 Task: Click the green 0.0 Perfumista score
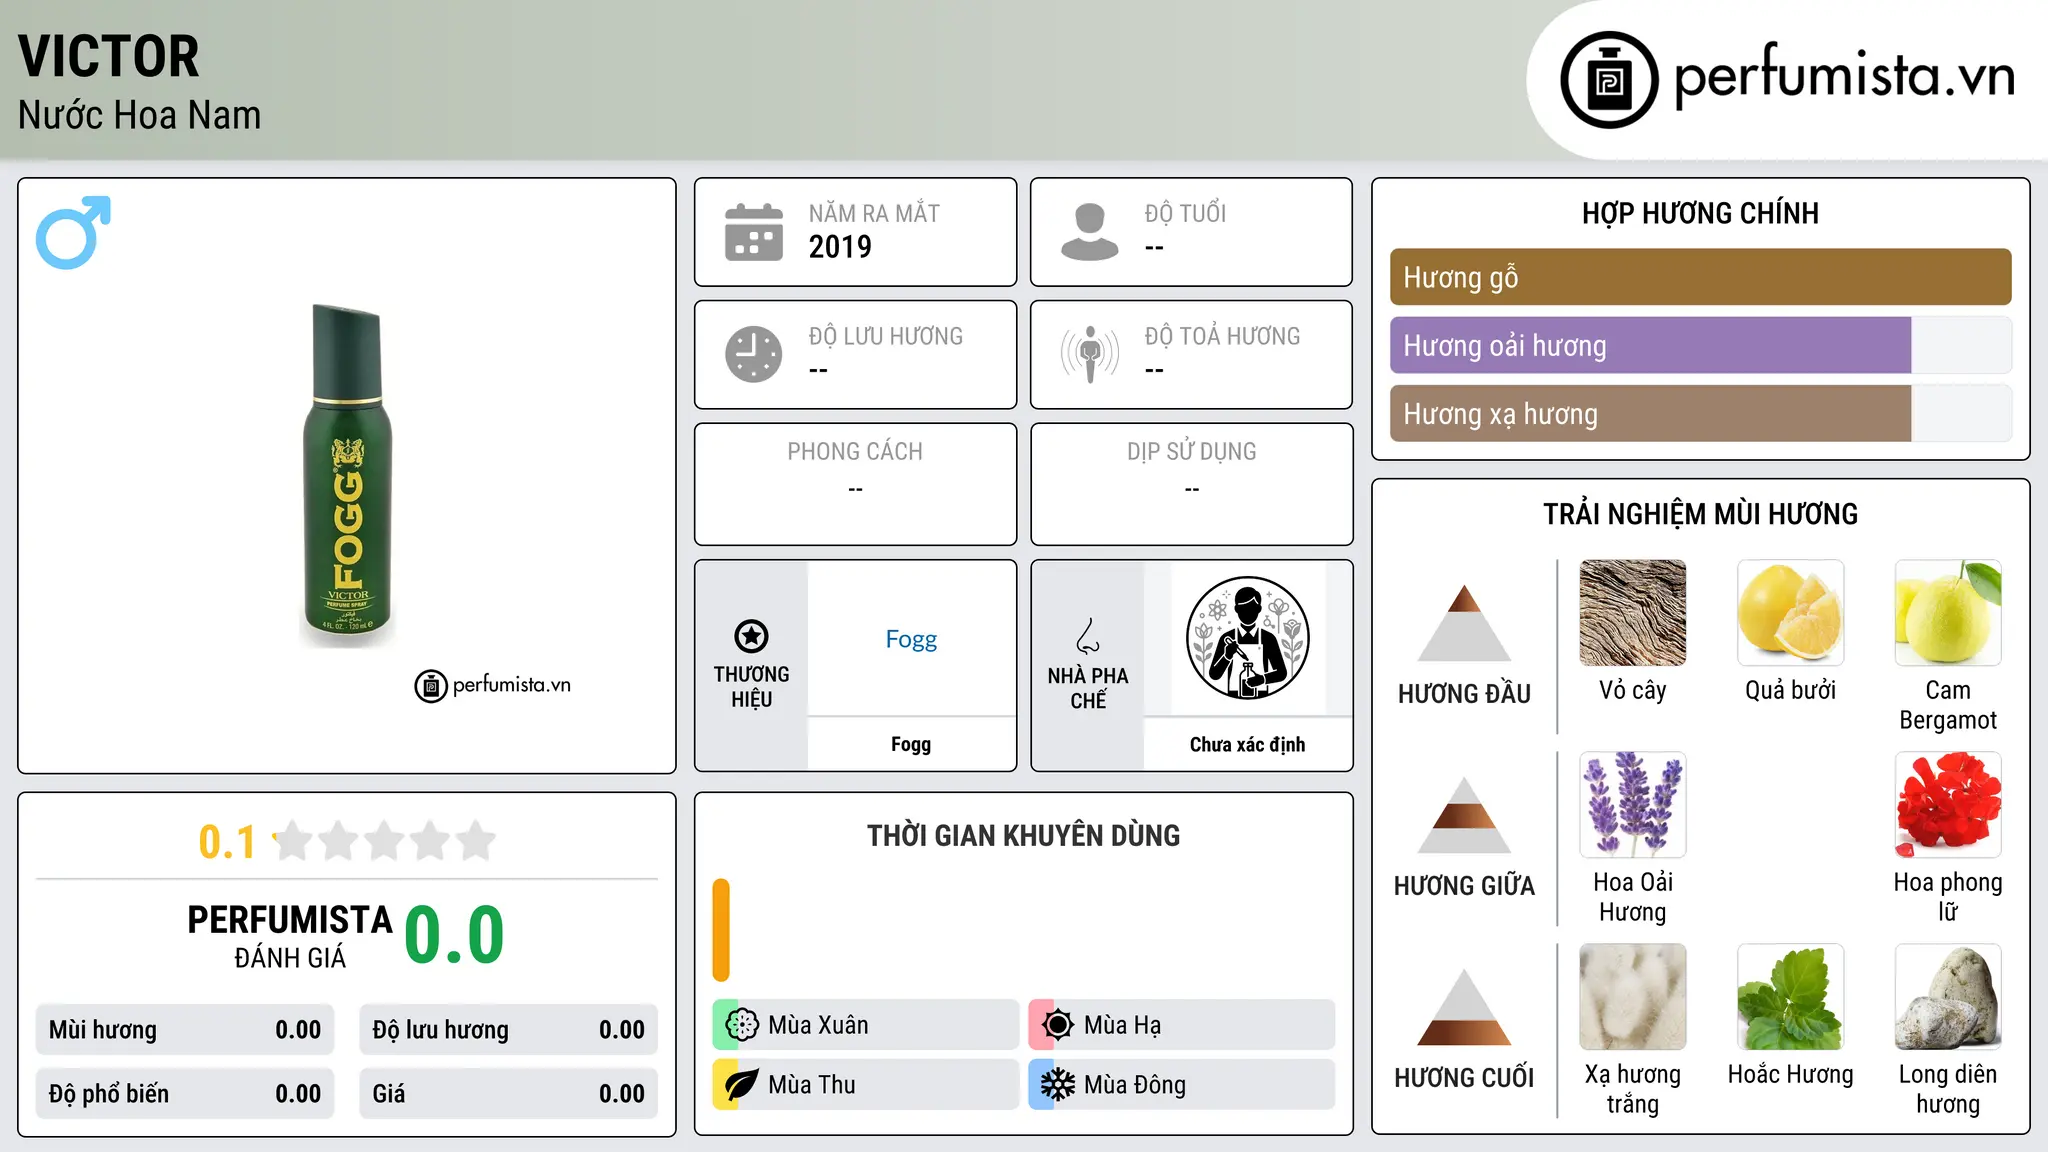coord(454,935)
